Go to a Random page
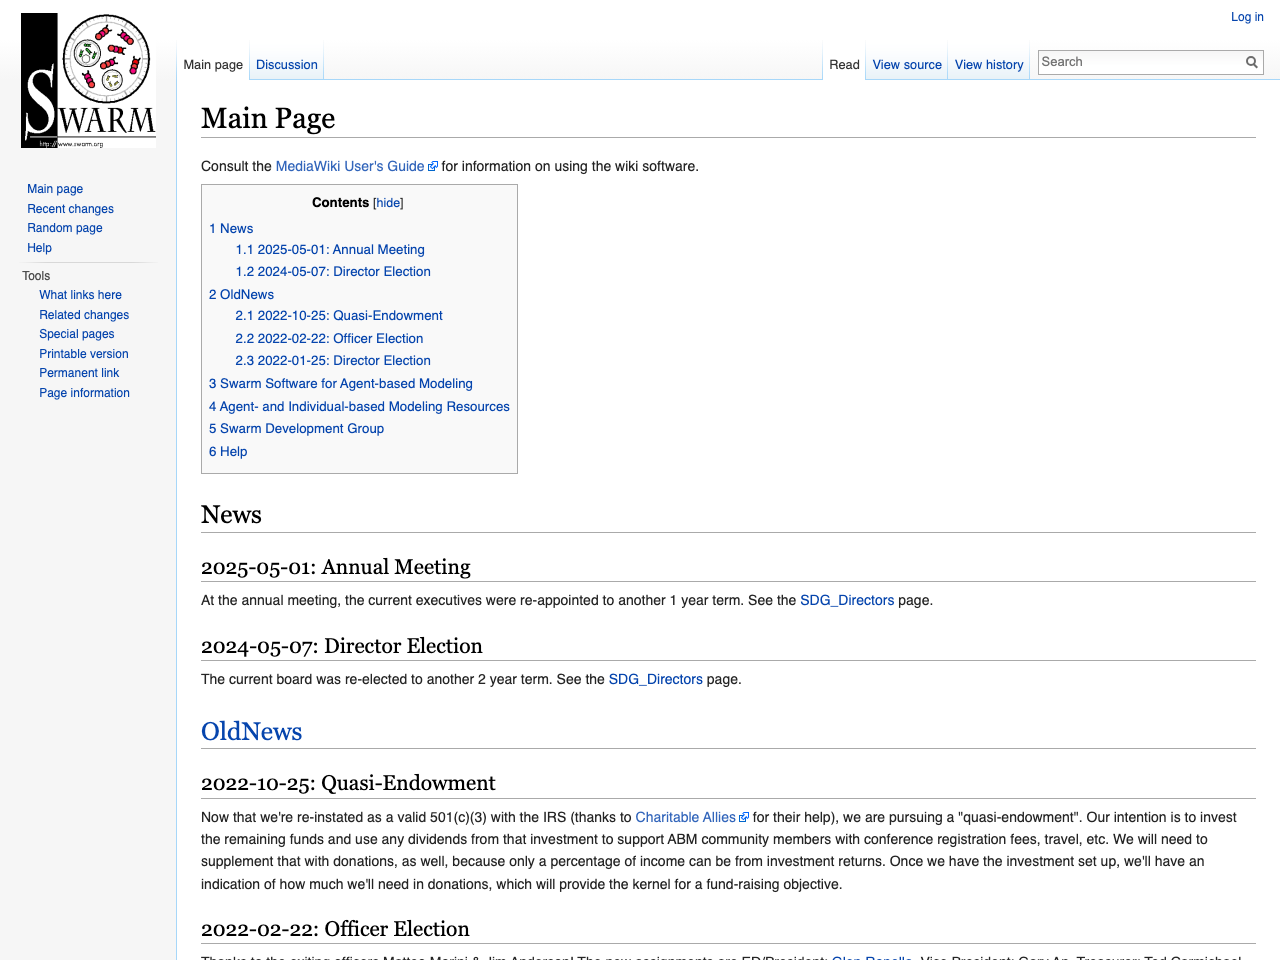Viewport: 1280px width, 960px height. [64, 228]
